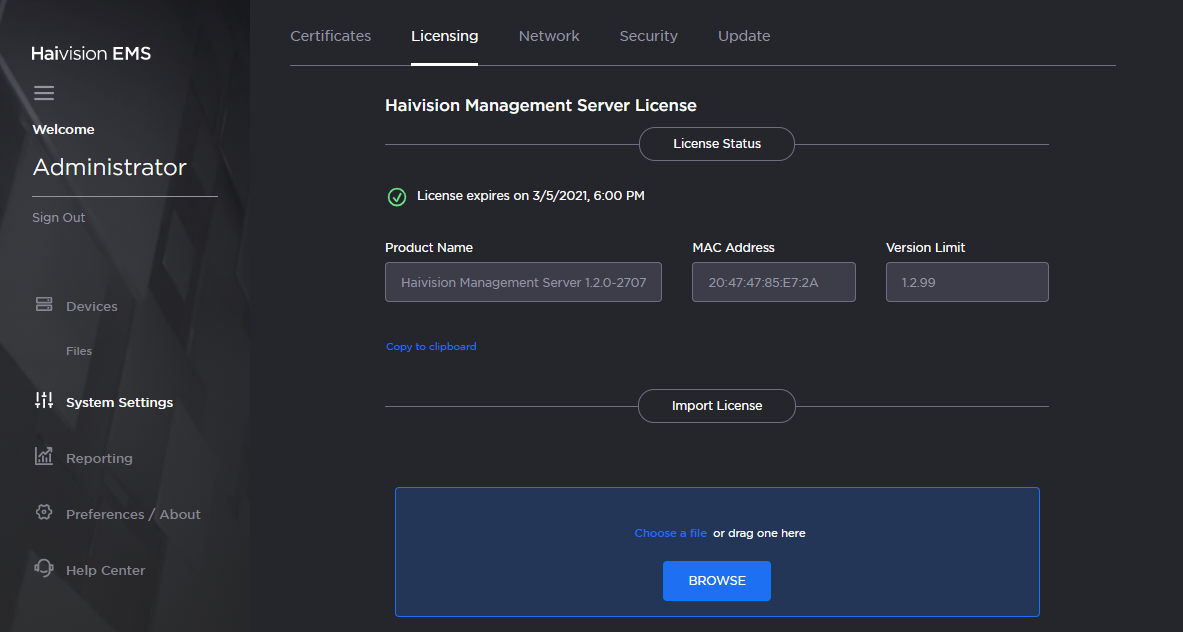Sign Out of the Administrator account
The image size is (1183, 632).
58,217
